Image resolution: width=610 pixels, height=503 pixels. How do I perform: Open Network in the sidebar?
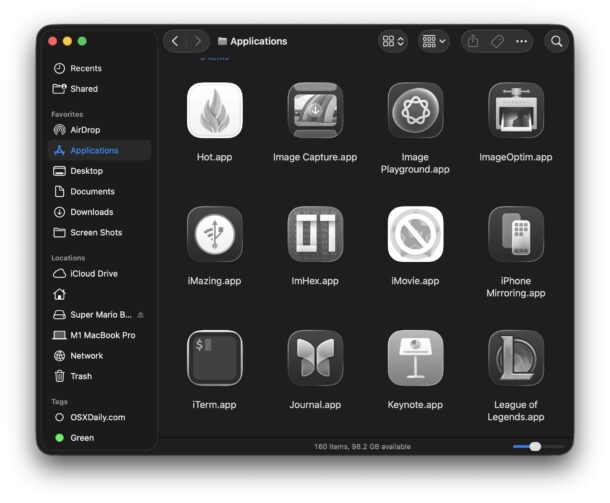(99, 356)
